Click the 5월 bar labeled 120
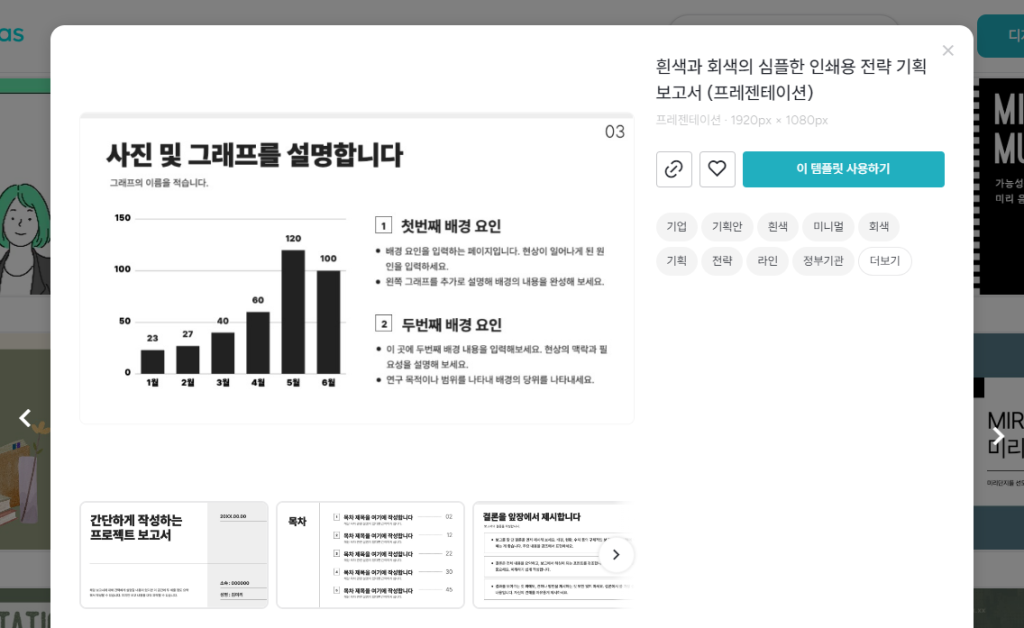 (293, 311)
